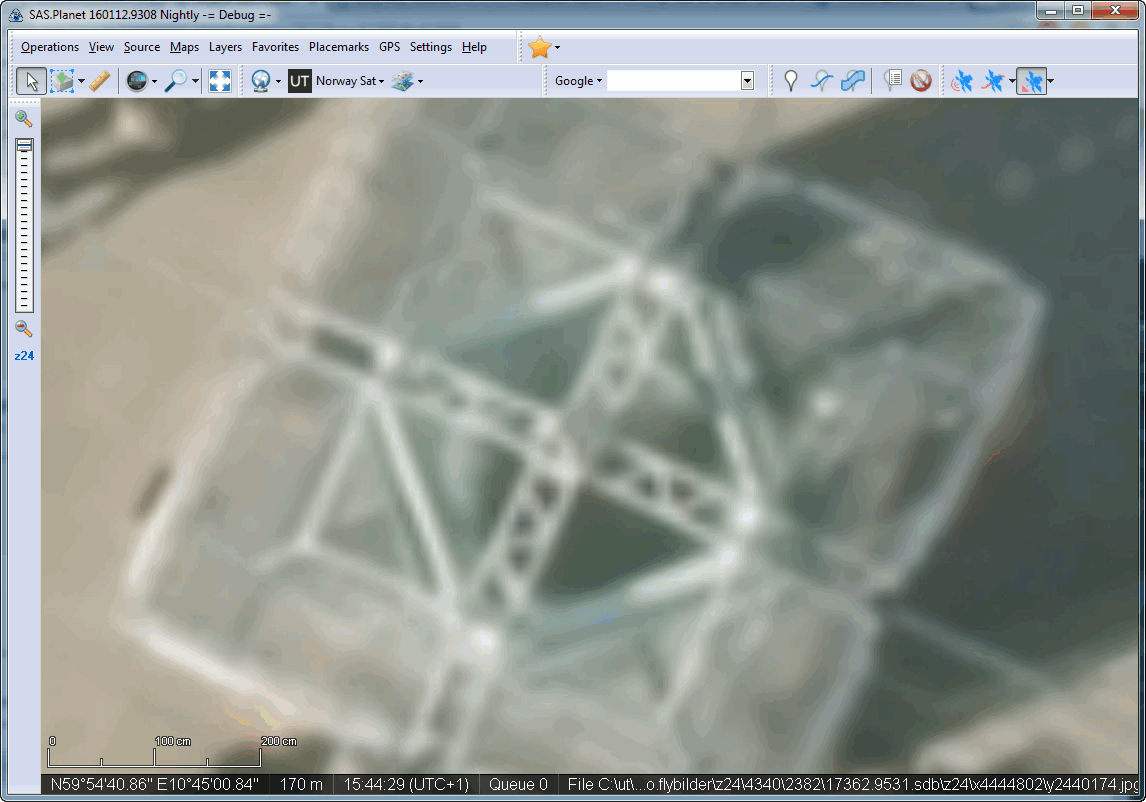Expand the Norway Sat map dropdown
This screenshot has width=1146, height=802.
pos(381,81)
